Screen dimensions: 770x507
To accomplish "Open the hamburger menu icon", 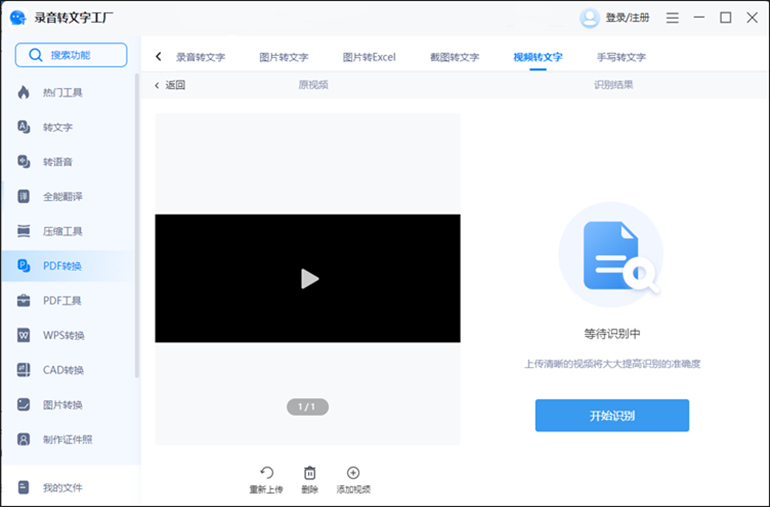I will (672, 18).
